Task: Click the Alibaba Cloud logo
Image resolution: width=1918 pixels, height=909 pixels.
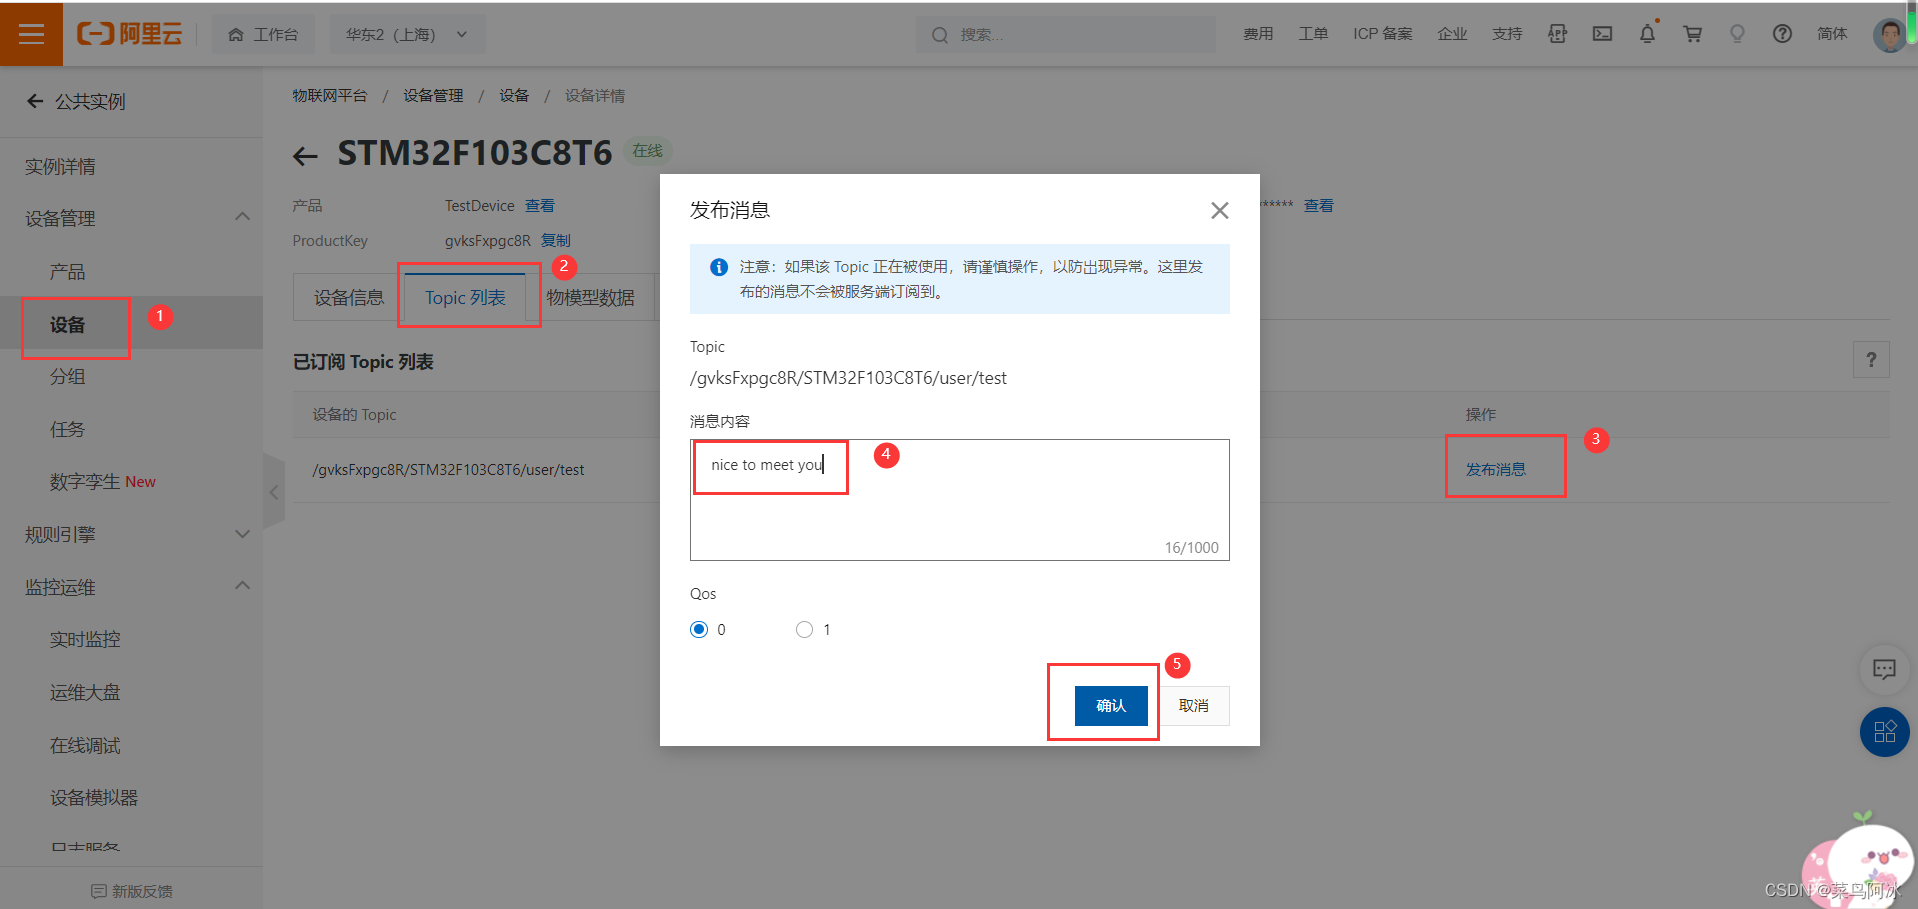Action: tap(129, 33)
